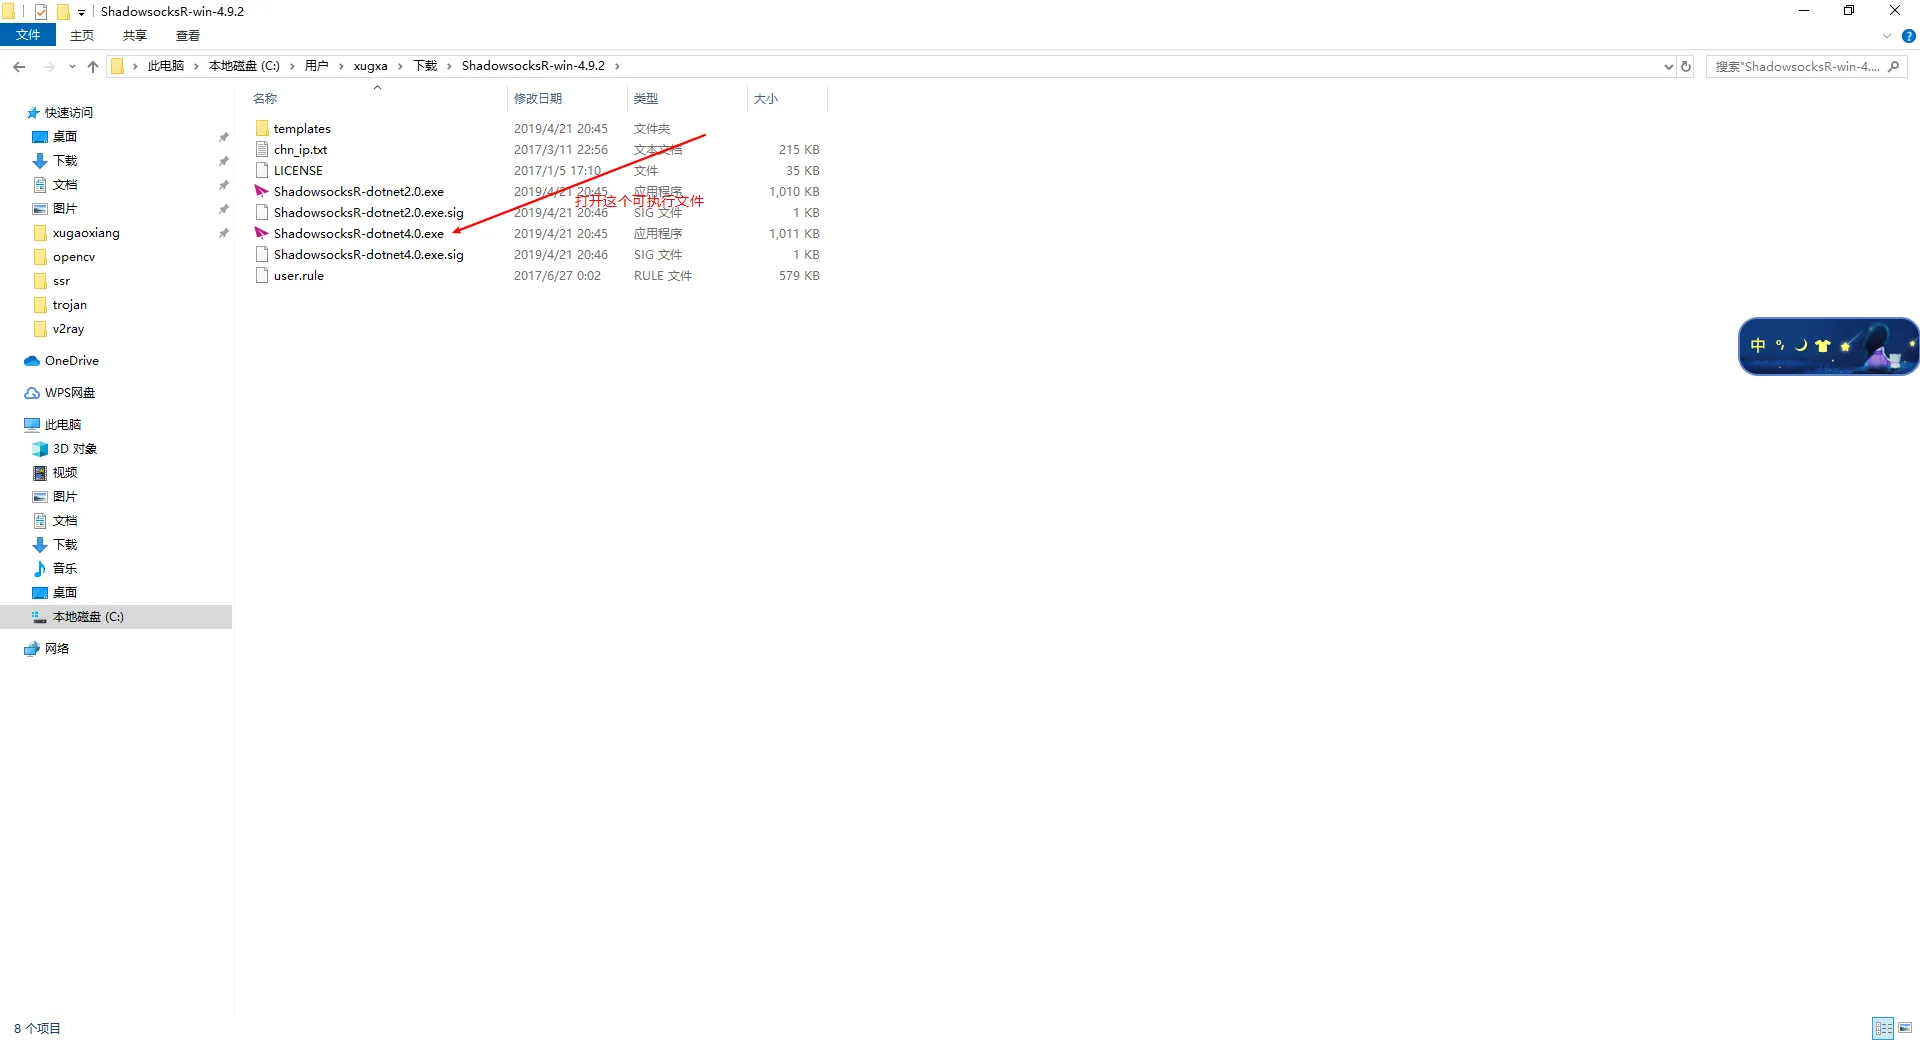Open pinned 文档 under quick access
This screenshot has height=1040, width=1920.
pos(65,185)
